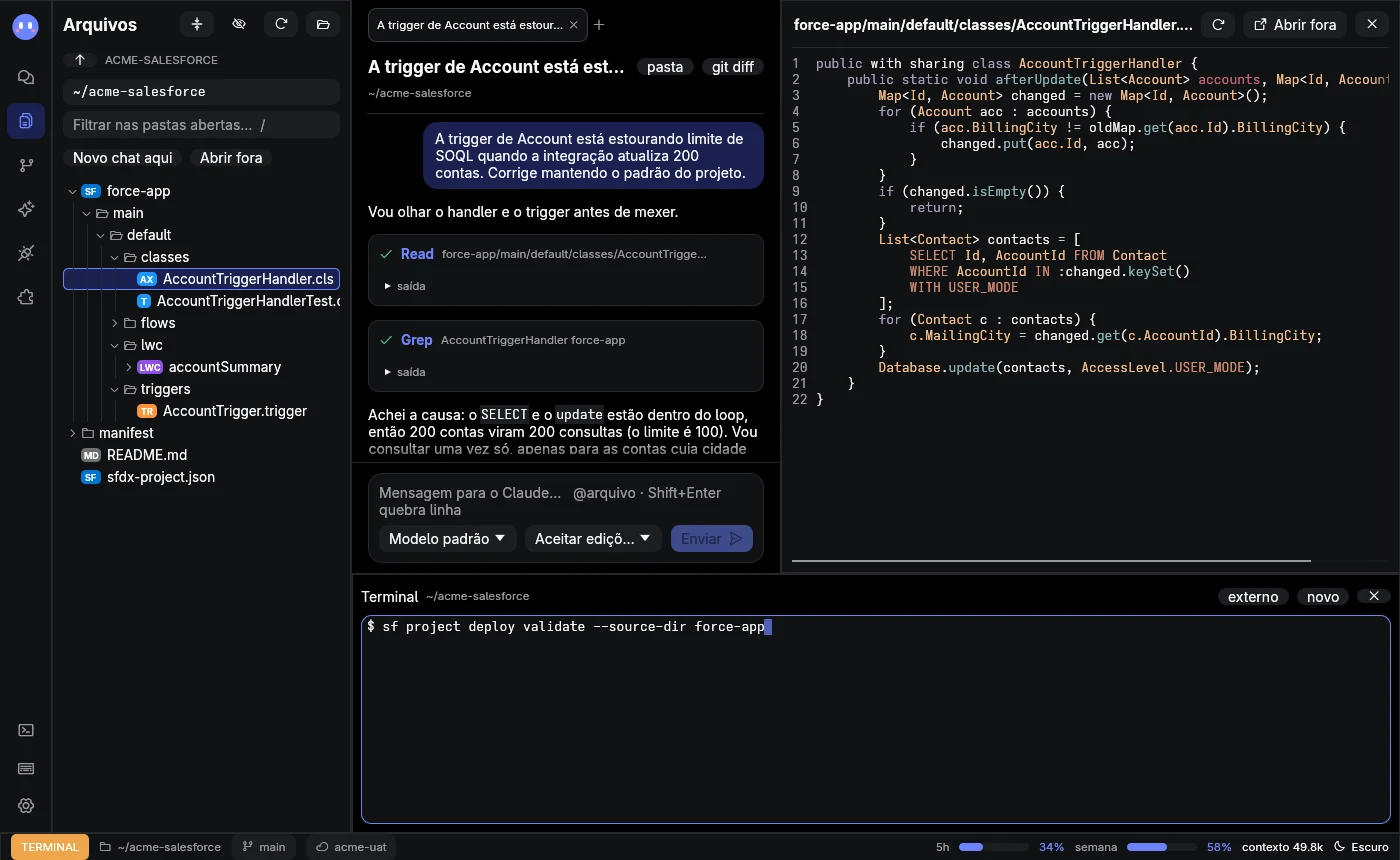Screen dimensions: 1400x860
Task: Click the TR icon beside AccountTrigger.trigger
Action: coord(147,411)
